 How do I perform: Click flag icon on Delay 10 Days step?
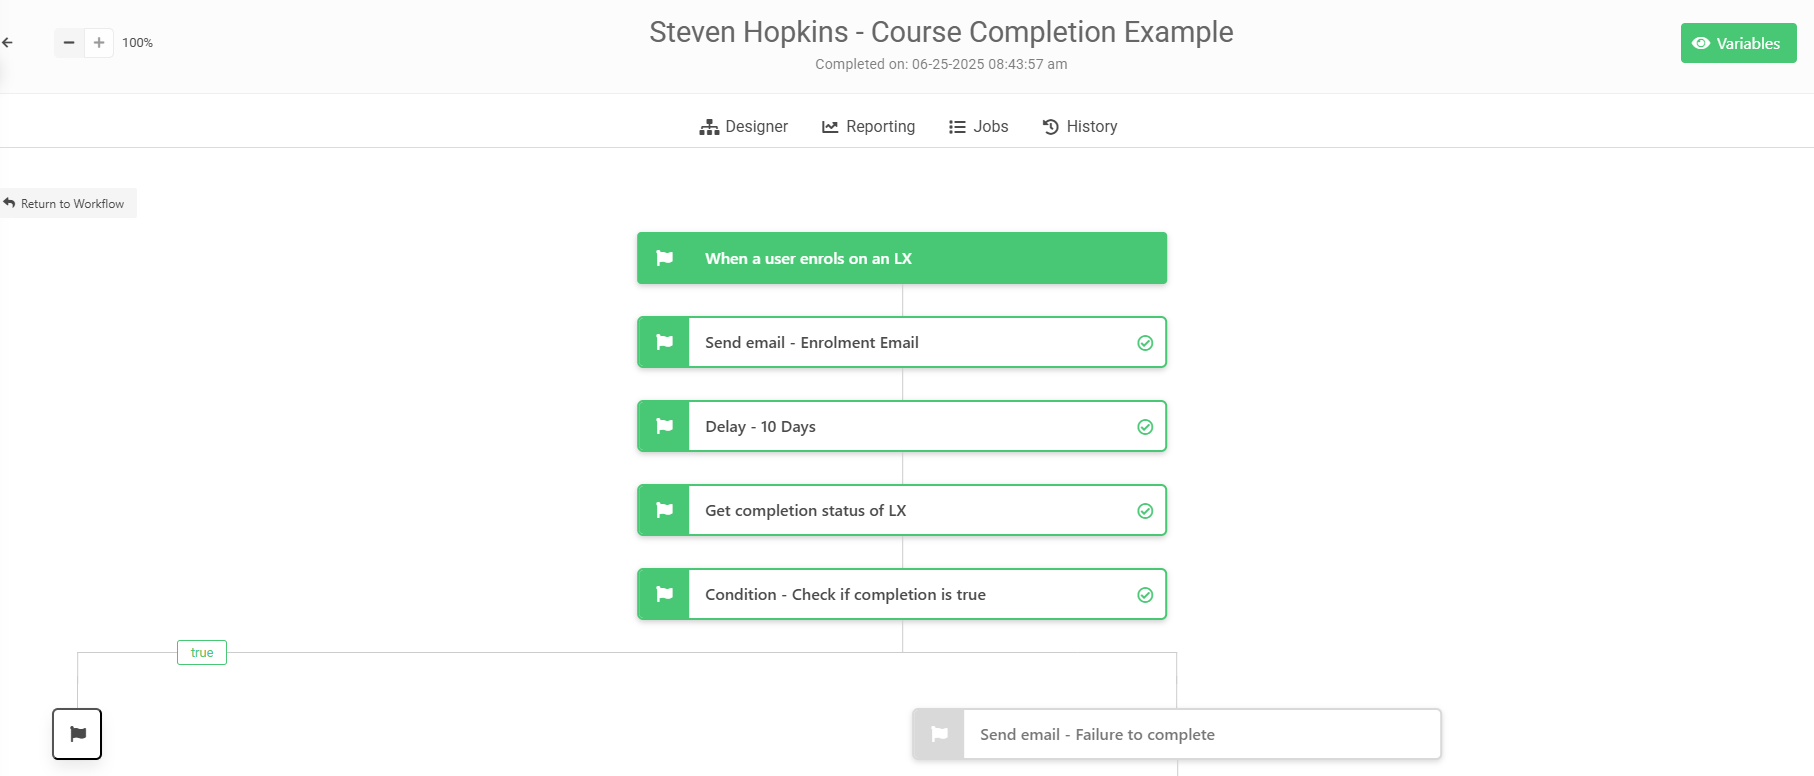[664, 426]
